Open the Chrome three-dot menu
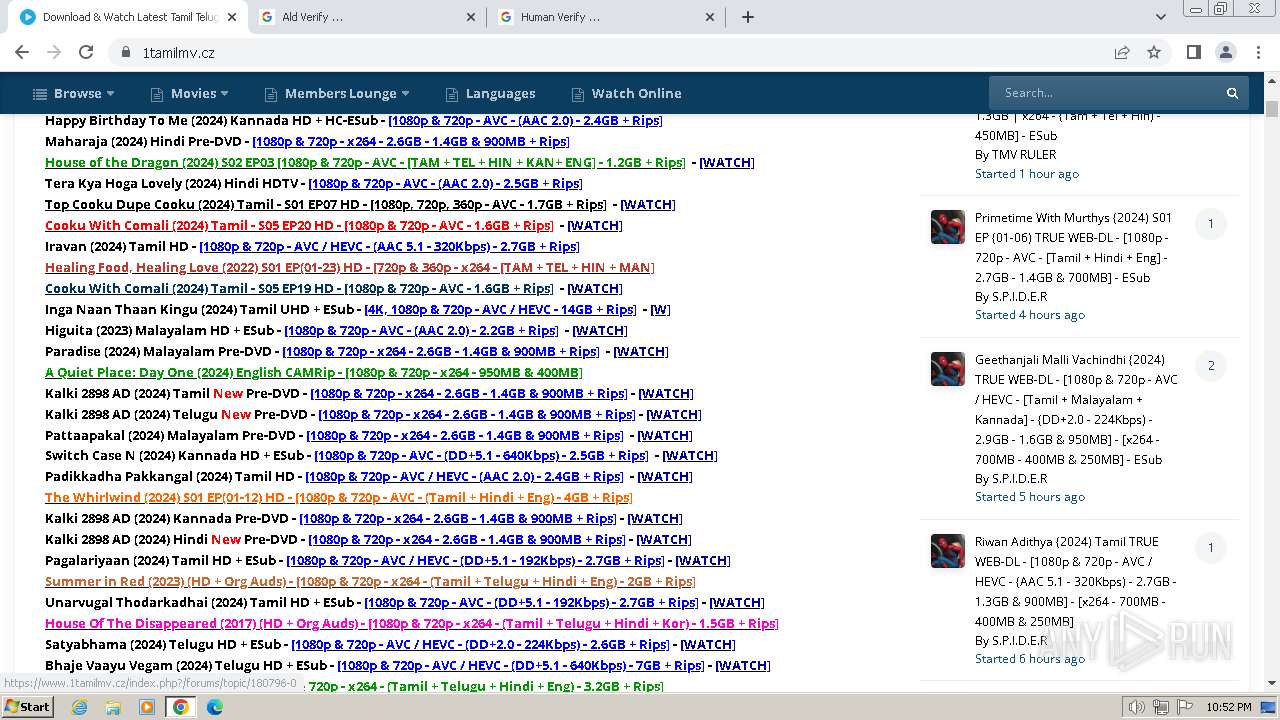This screenshot has width=1280, height=720. tap(1258, 52)
